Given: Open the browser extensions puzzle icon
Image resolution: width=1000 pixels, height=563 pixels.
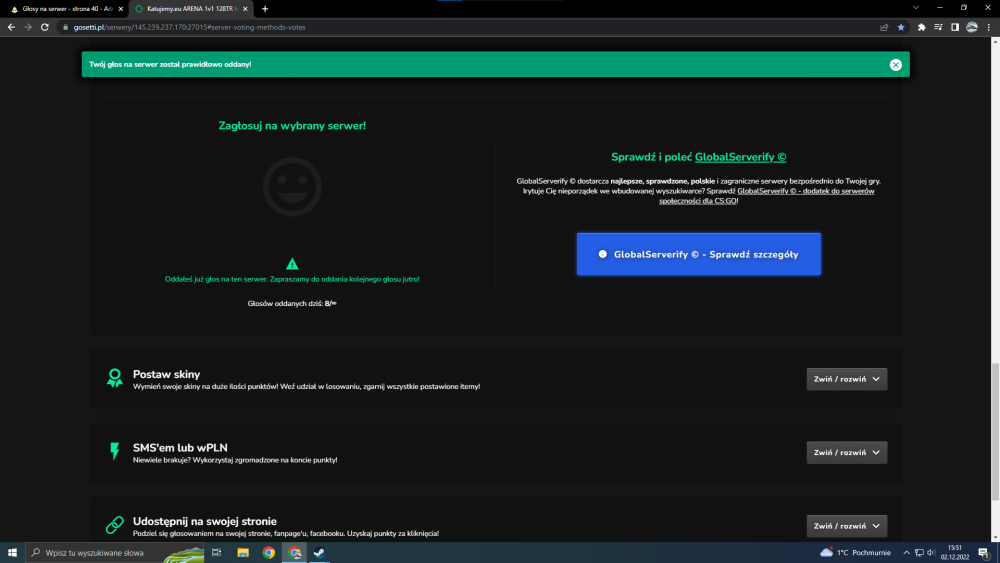Looking at the screenshot, I should point(922,27).
